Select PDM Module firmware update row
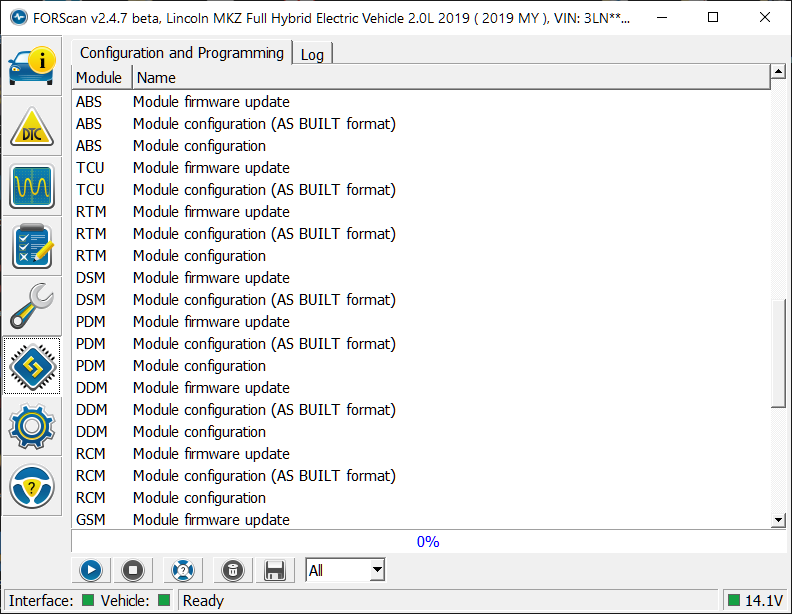Image resolution: width=792 pixels, height=614 pixels. tap(421, 322)
